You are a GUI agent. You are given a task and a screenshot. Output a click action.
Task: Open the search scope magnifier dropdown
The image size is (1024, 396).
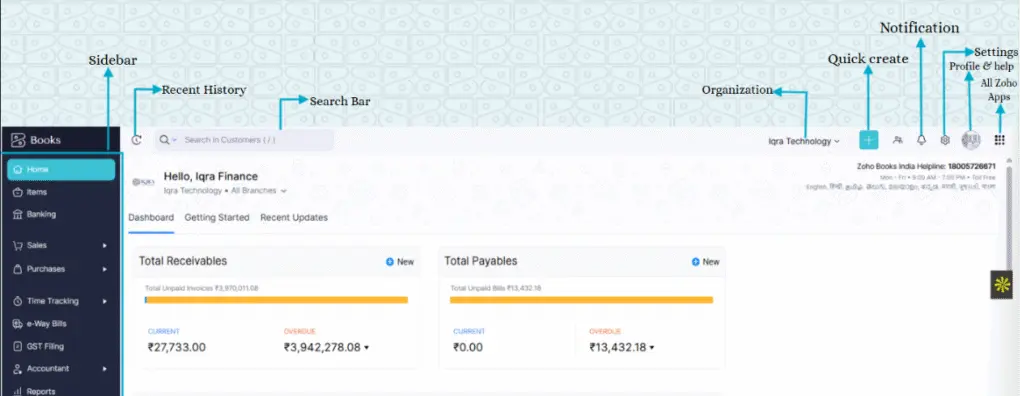click(168, 140)
